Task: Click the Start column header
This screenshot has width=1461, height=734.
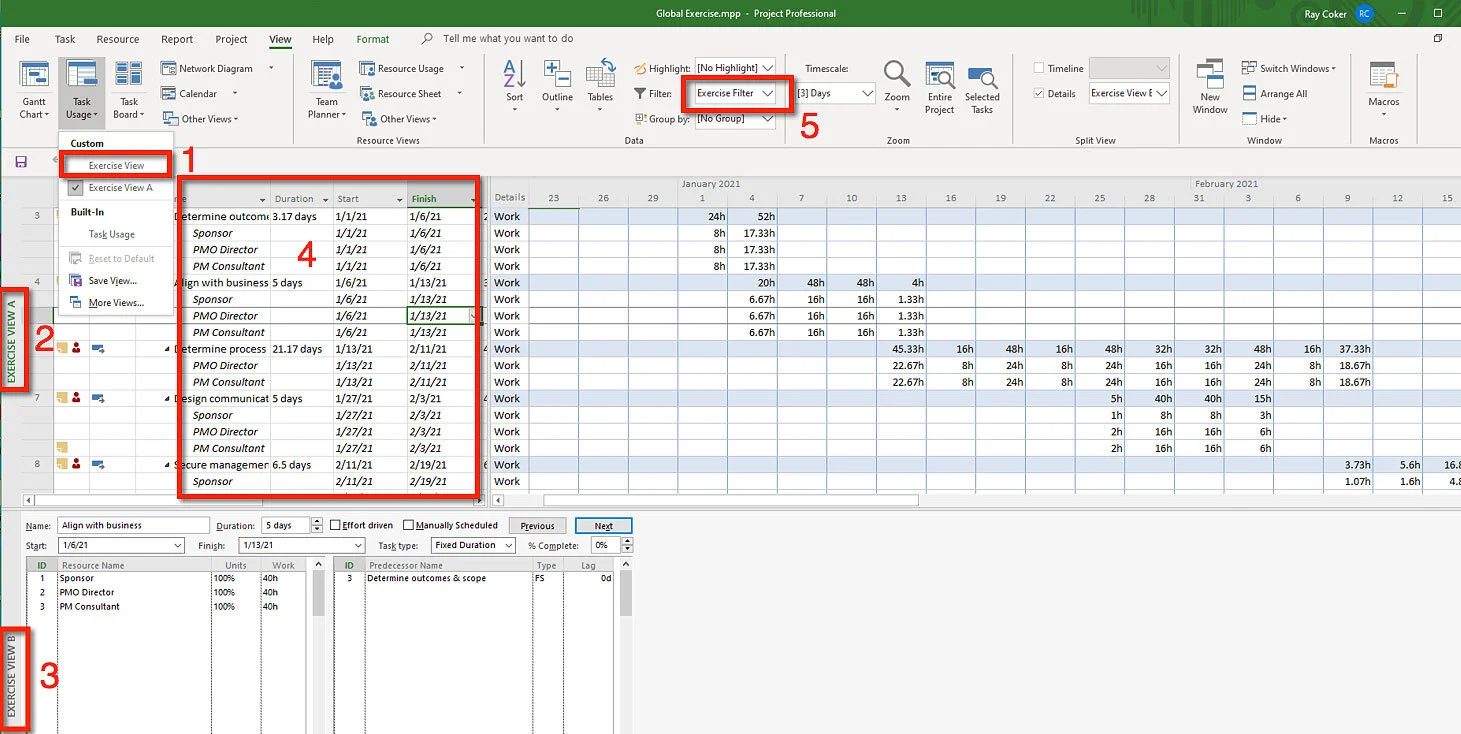Action: point(369,199)
